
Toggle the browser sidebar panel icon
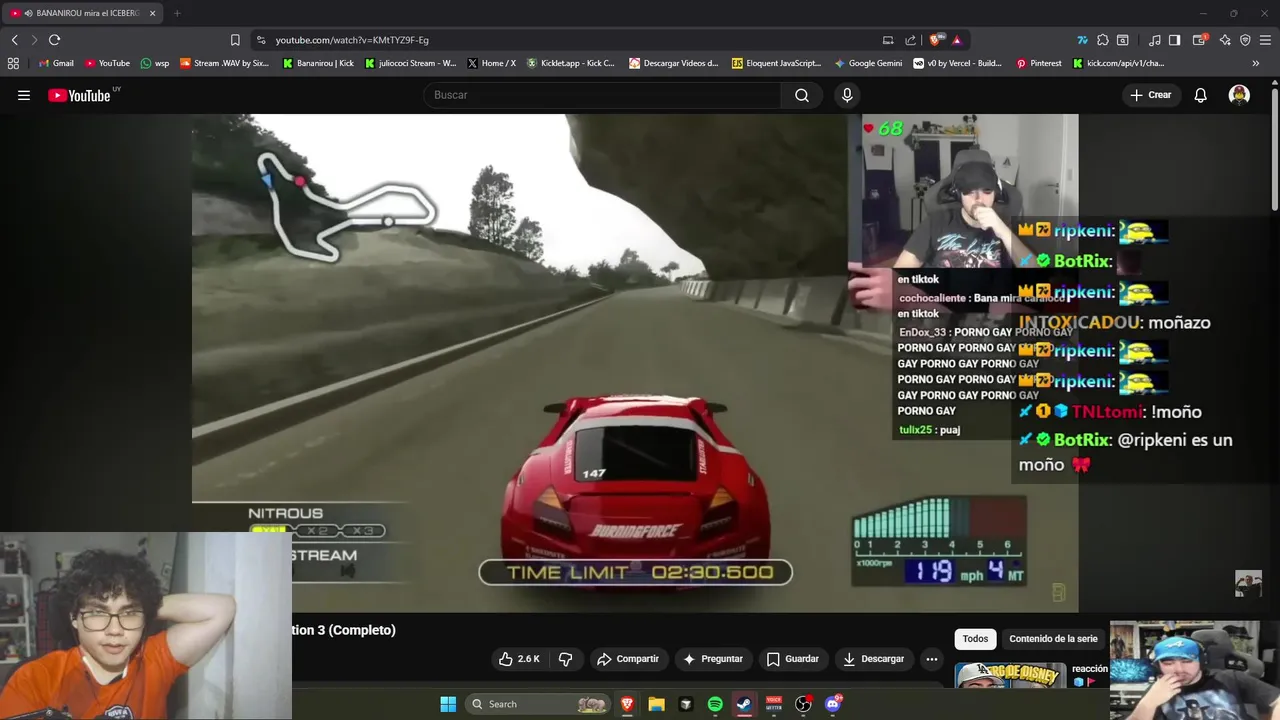pos(1175,40)
